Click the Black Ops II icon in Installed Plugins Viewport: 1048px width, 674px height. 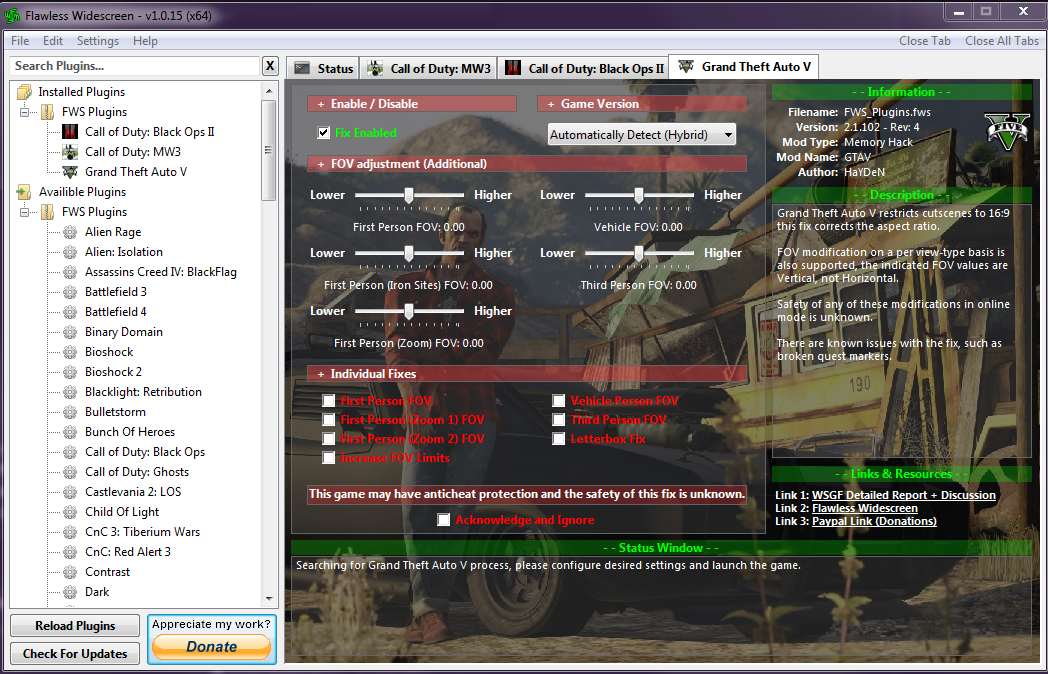click(70, 132)
